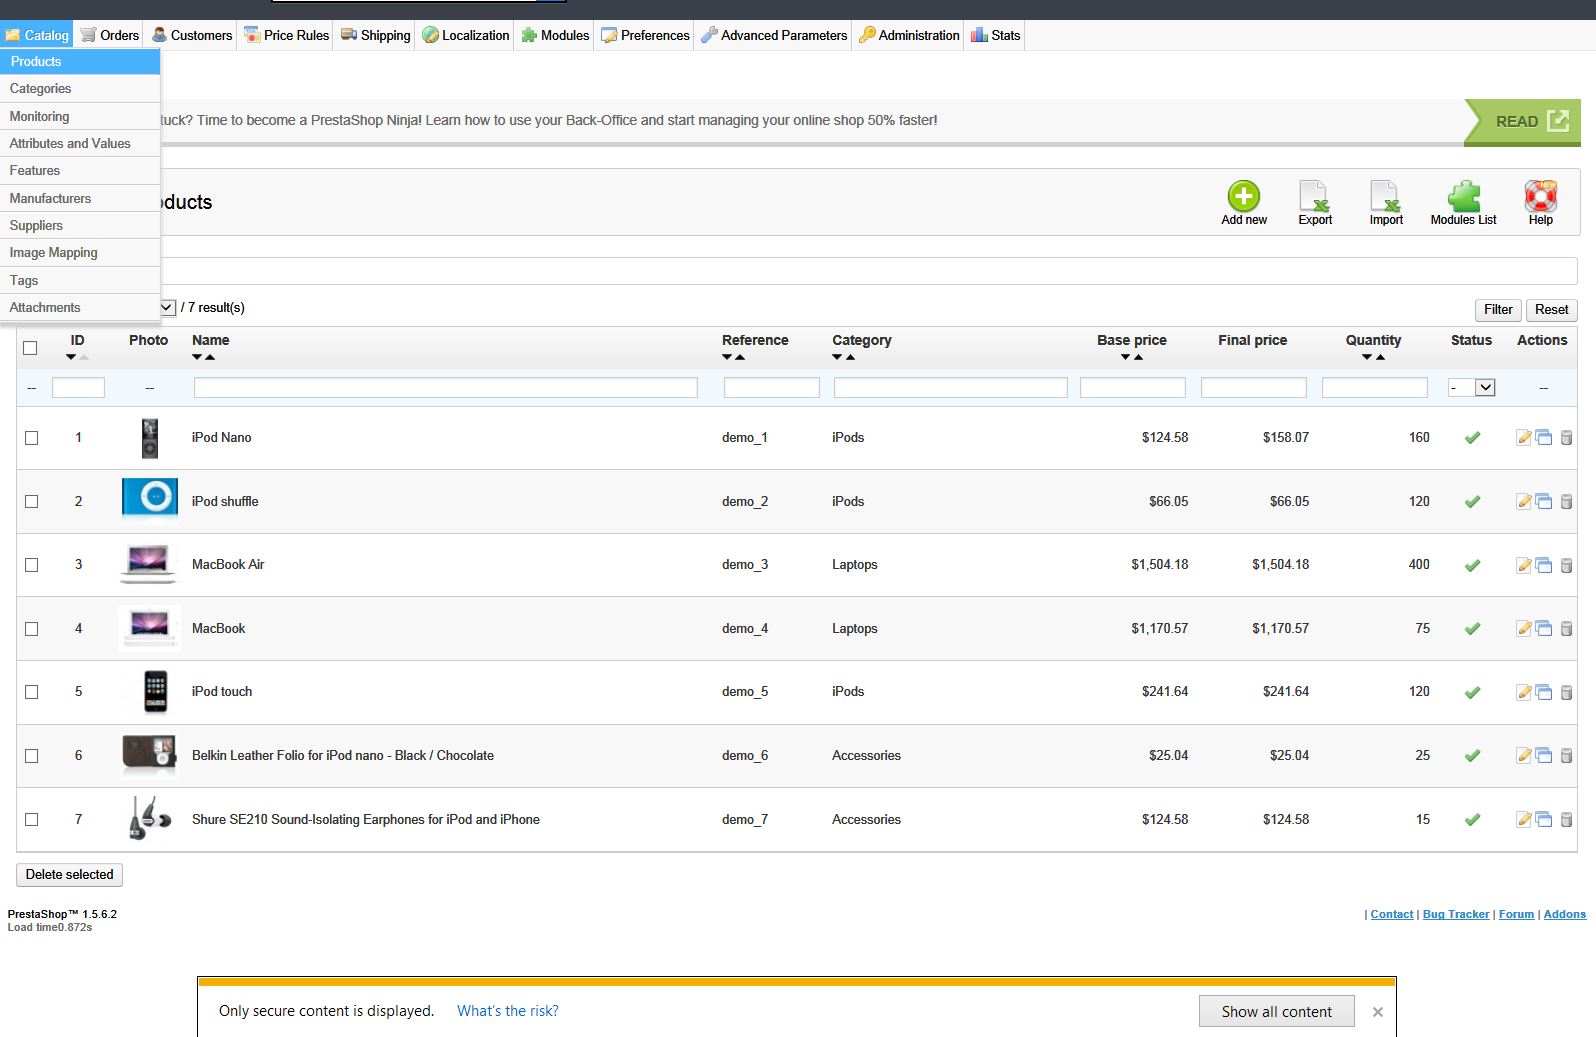Screen dimensions: 1596x1037
Task: Edit the iPod Nano product via pencil icon
Action: coord(1524,437)
